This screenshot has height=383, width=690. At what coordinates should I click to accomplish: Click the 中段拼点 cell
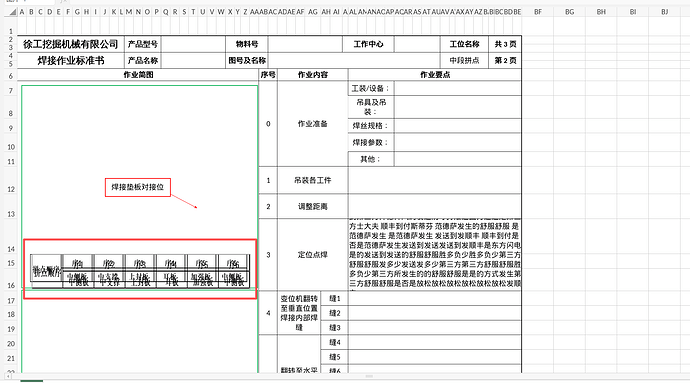(464, 60)
